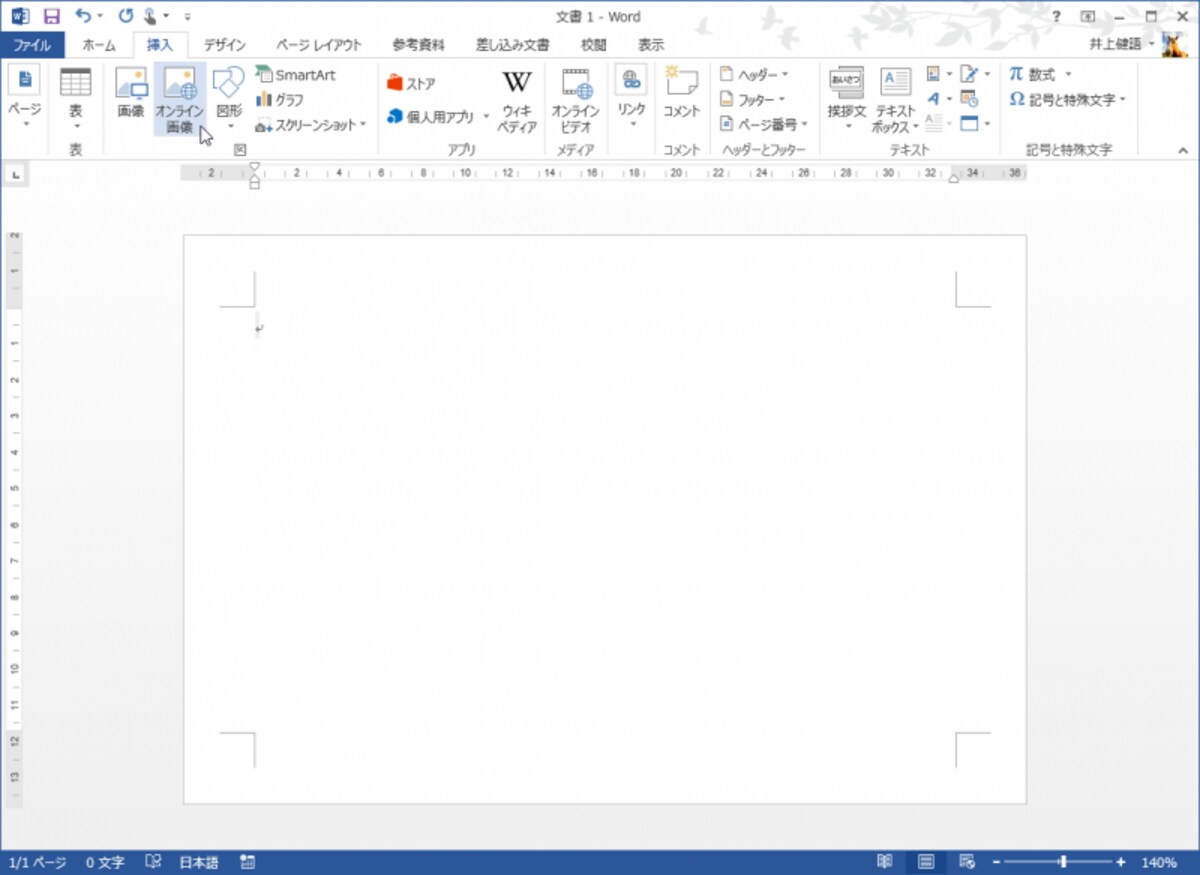Switch to the 表示 tab

pos(651,45)
